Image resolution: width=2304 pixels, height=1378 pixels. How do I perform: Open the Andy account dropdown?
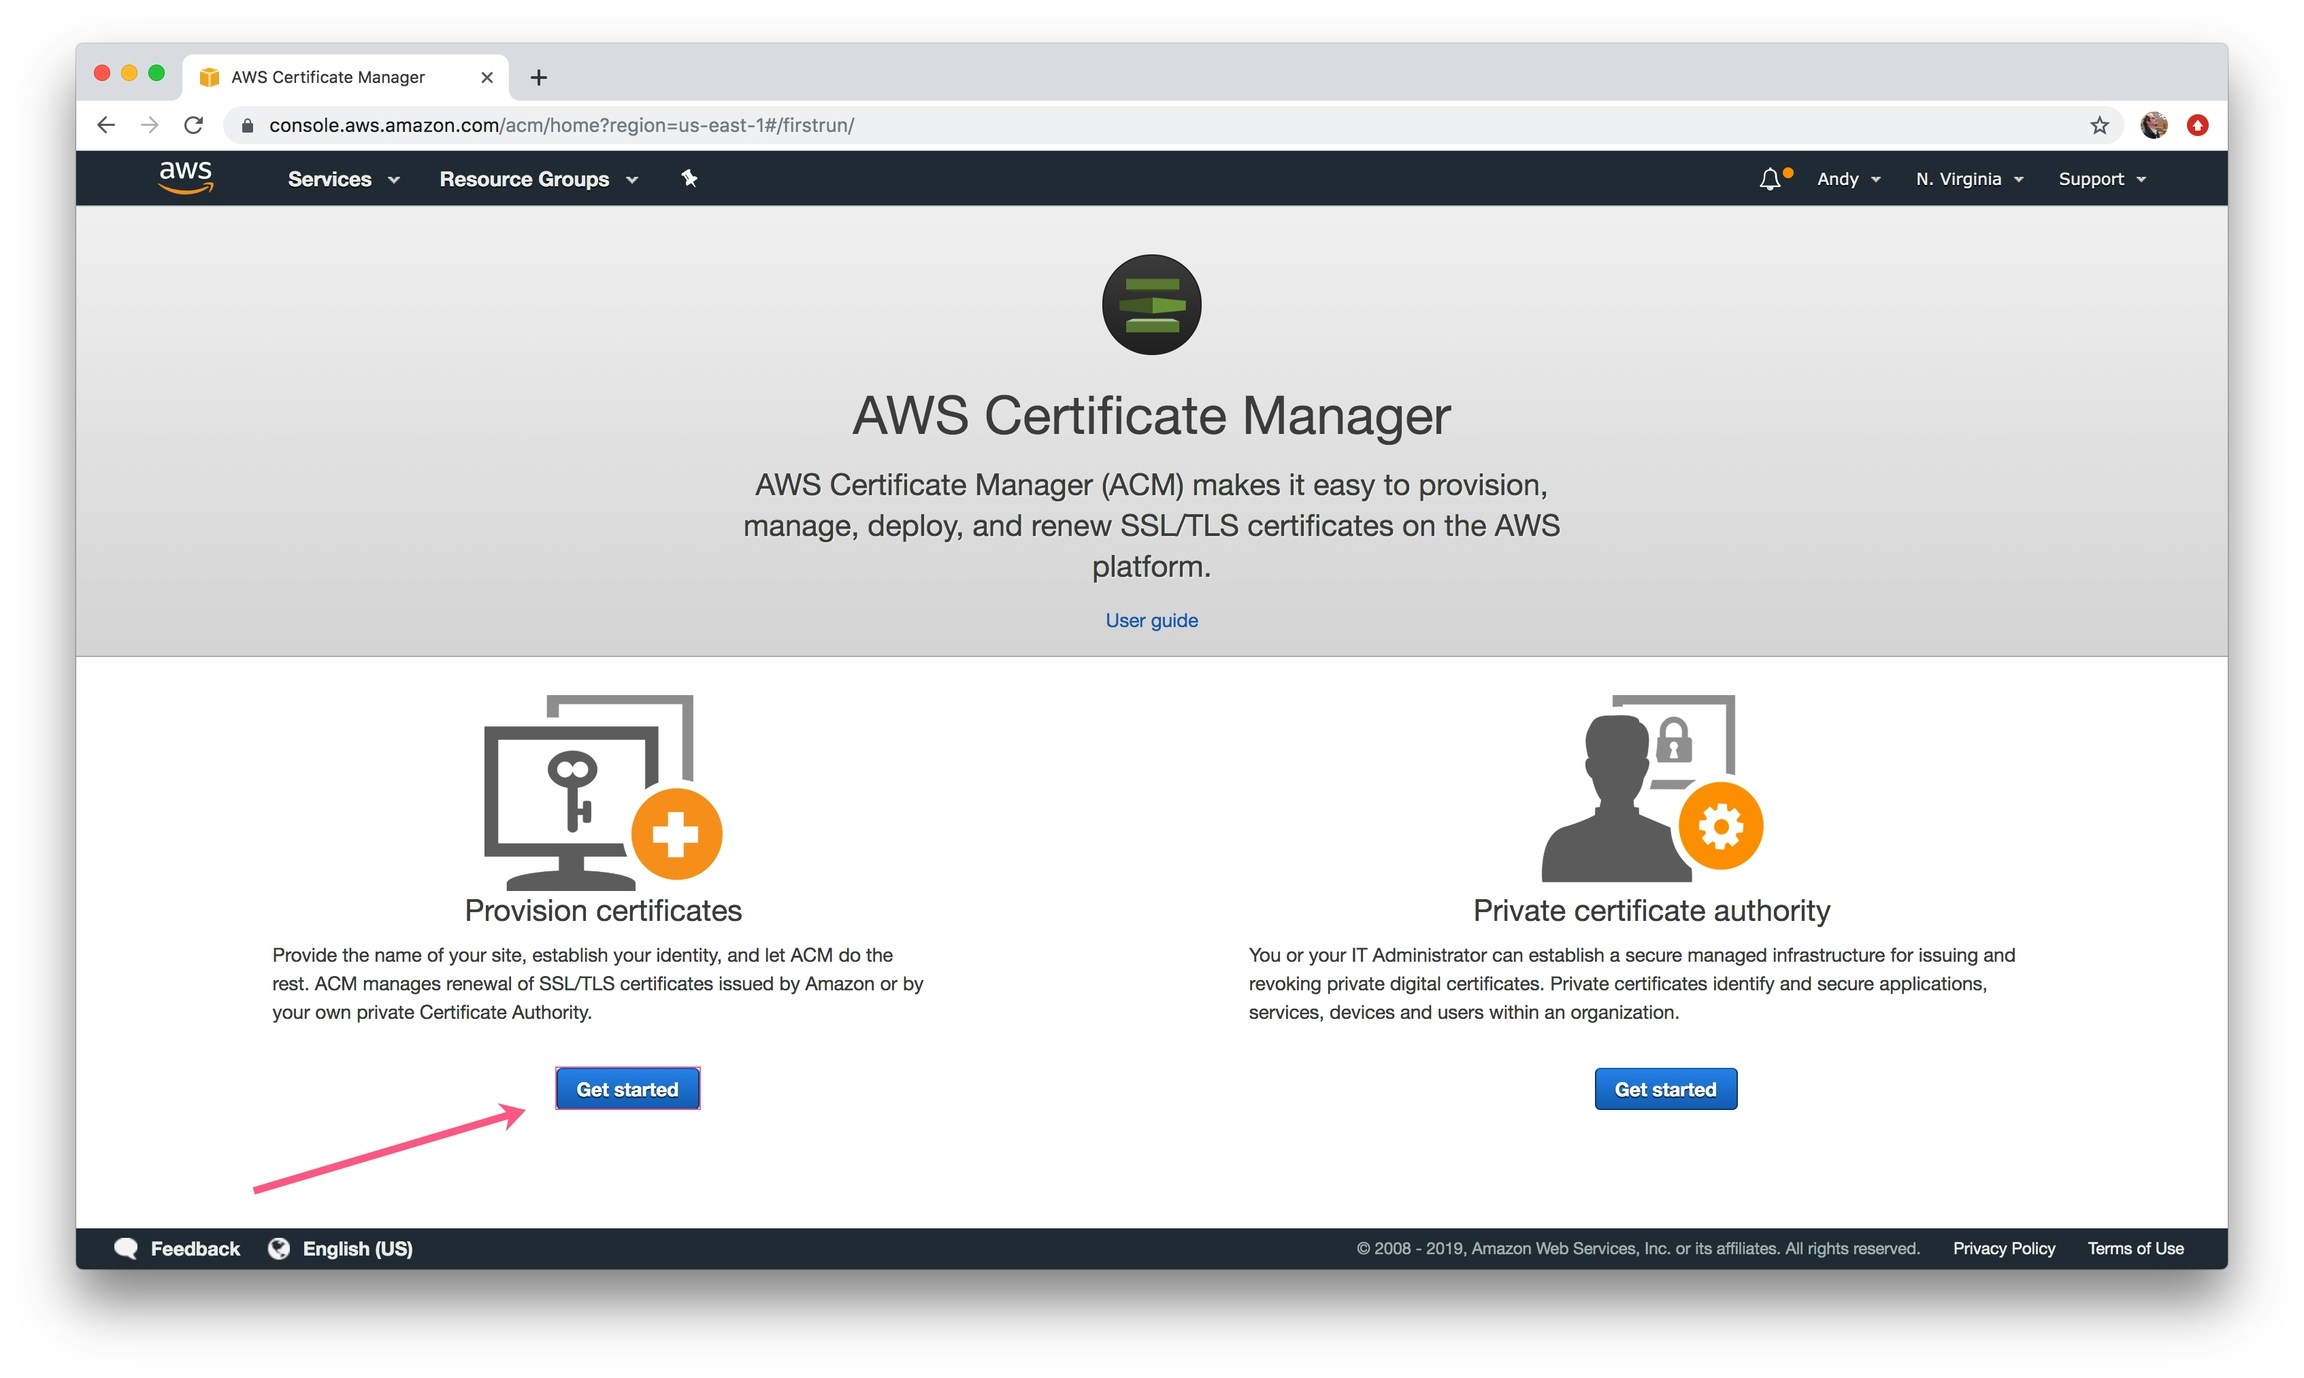tap(1848, 179)
